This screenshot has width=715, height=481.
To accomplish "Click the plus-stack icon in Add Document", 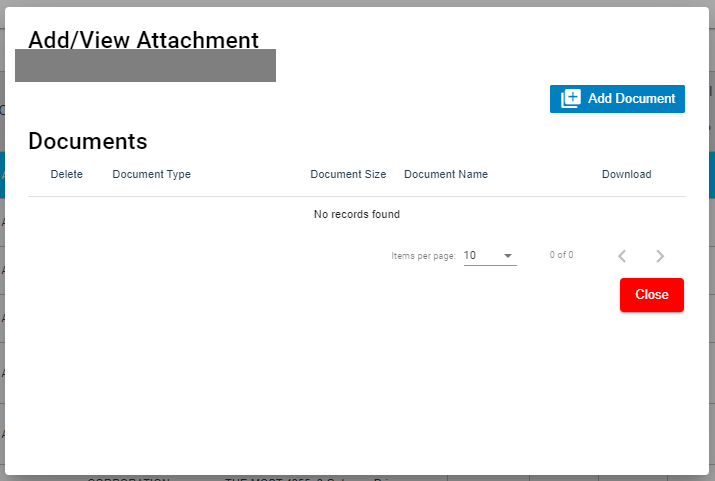I will tap(571, 99).
